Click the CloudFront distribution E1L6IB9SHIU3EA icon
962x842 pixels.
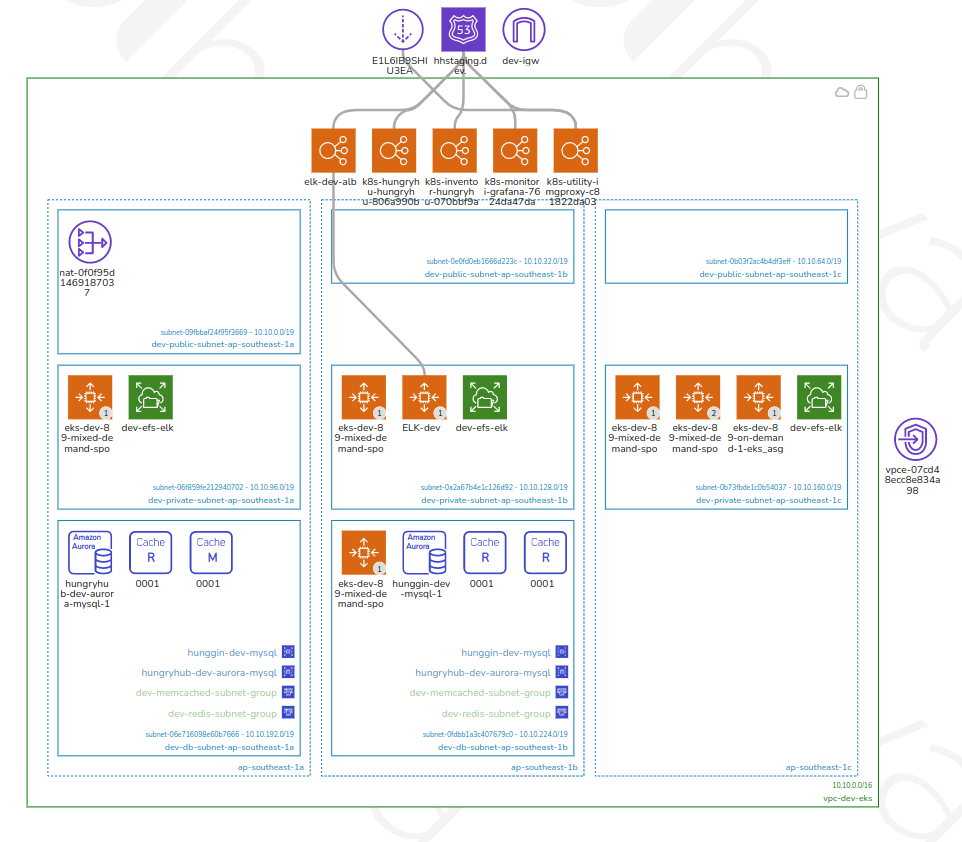click(x=403, y=31)
